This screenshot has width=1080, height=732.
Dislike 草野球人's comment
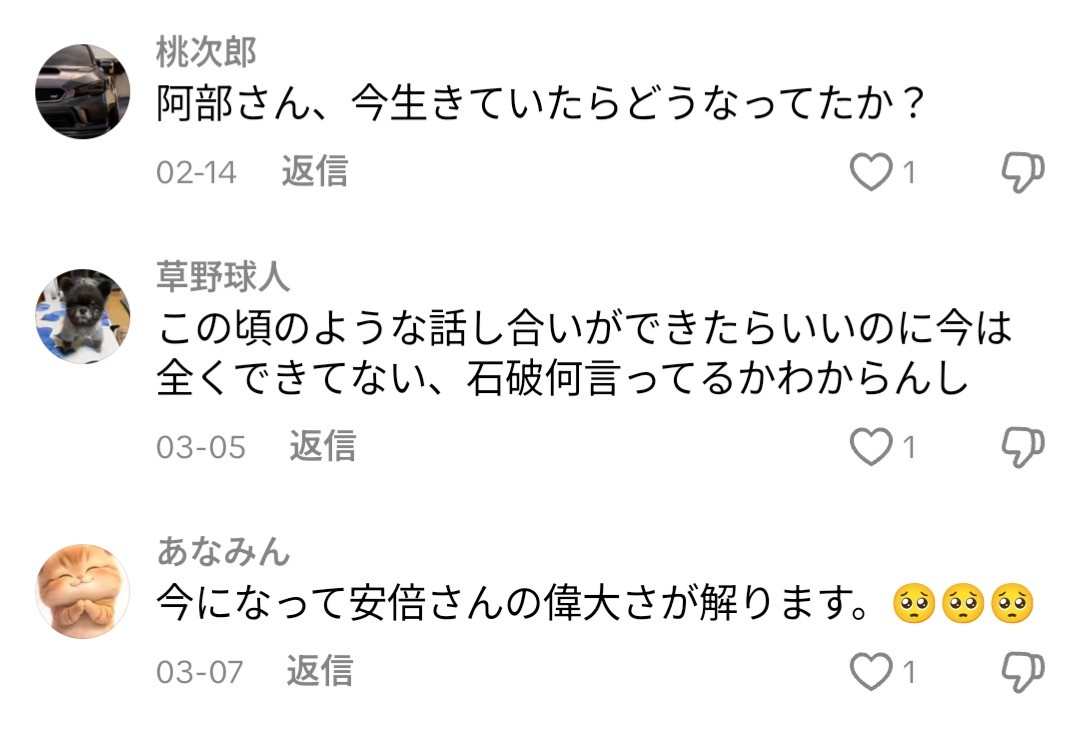coord(1022,447)
